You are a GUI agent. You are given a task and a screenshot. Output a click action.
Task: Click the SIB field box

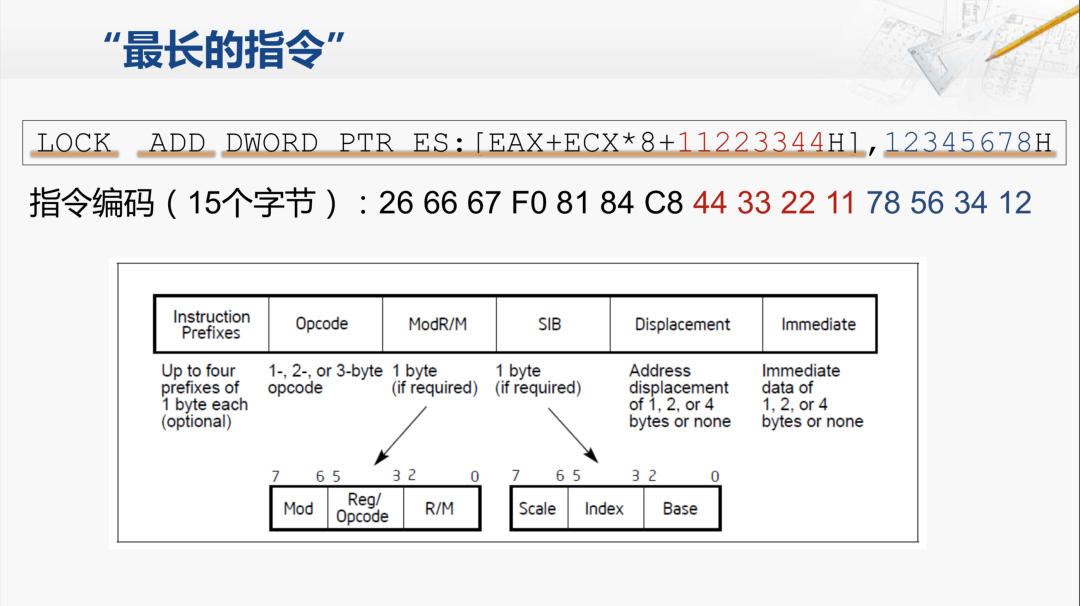click(552, 324)
